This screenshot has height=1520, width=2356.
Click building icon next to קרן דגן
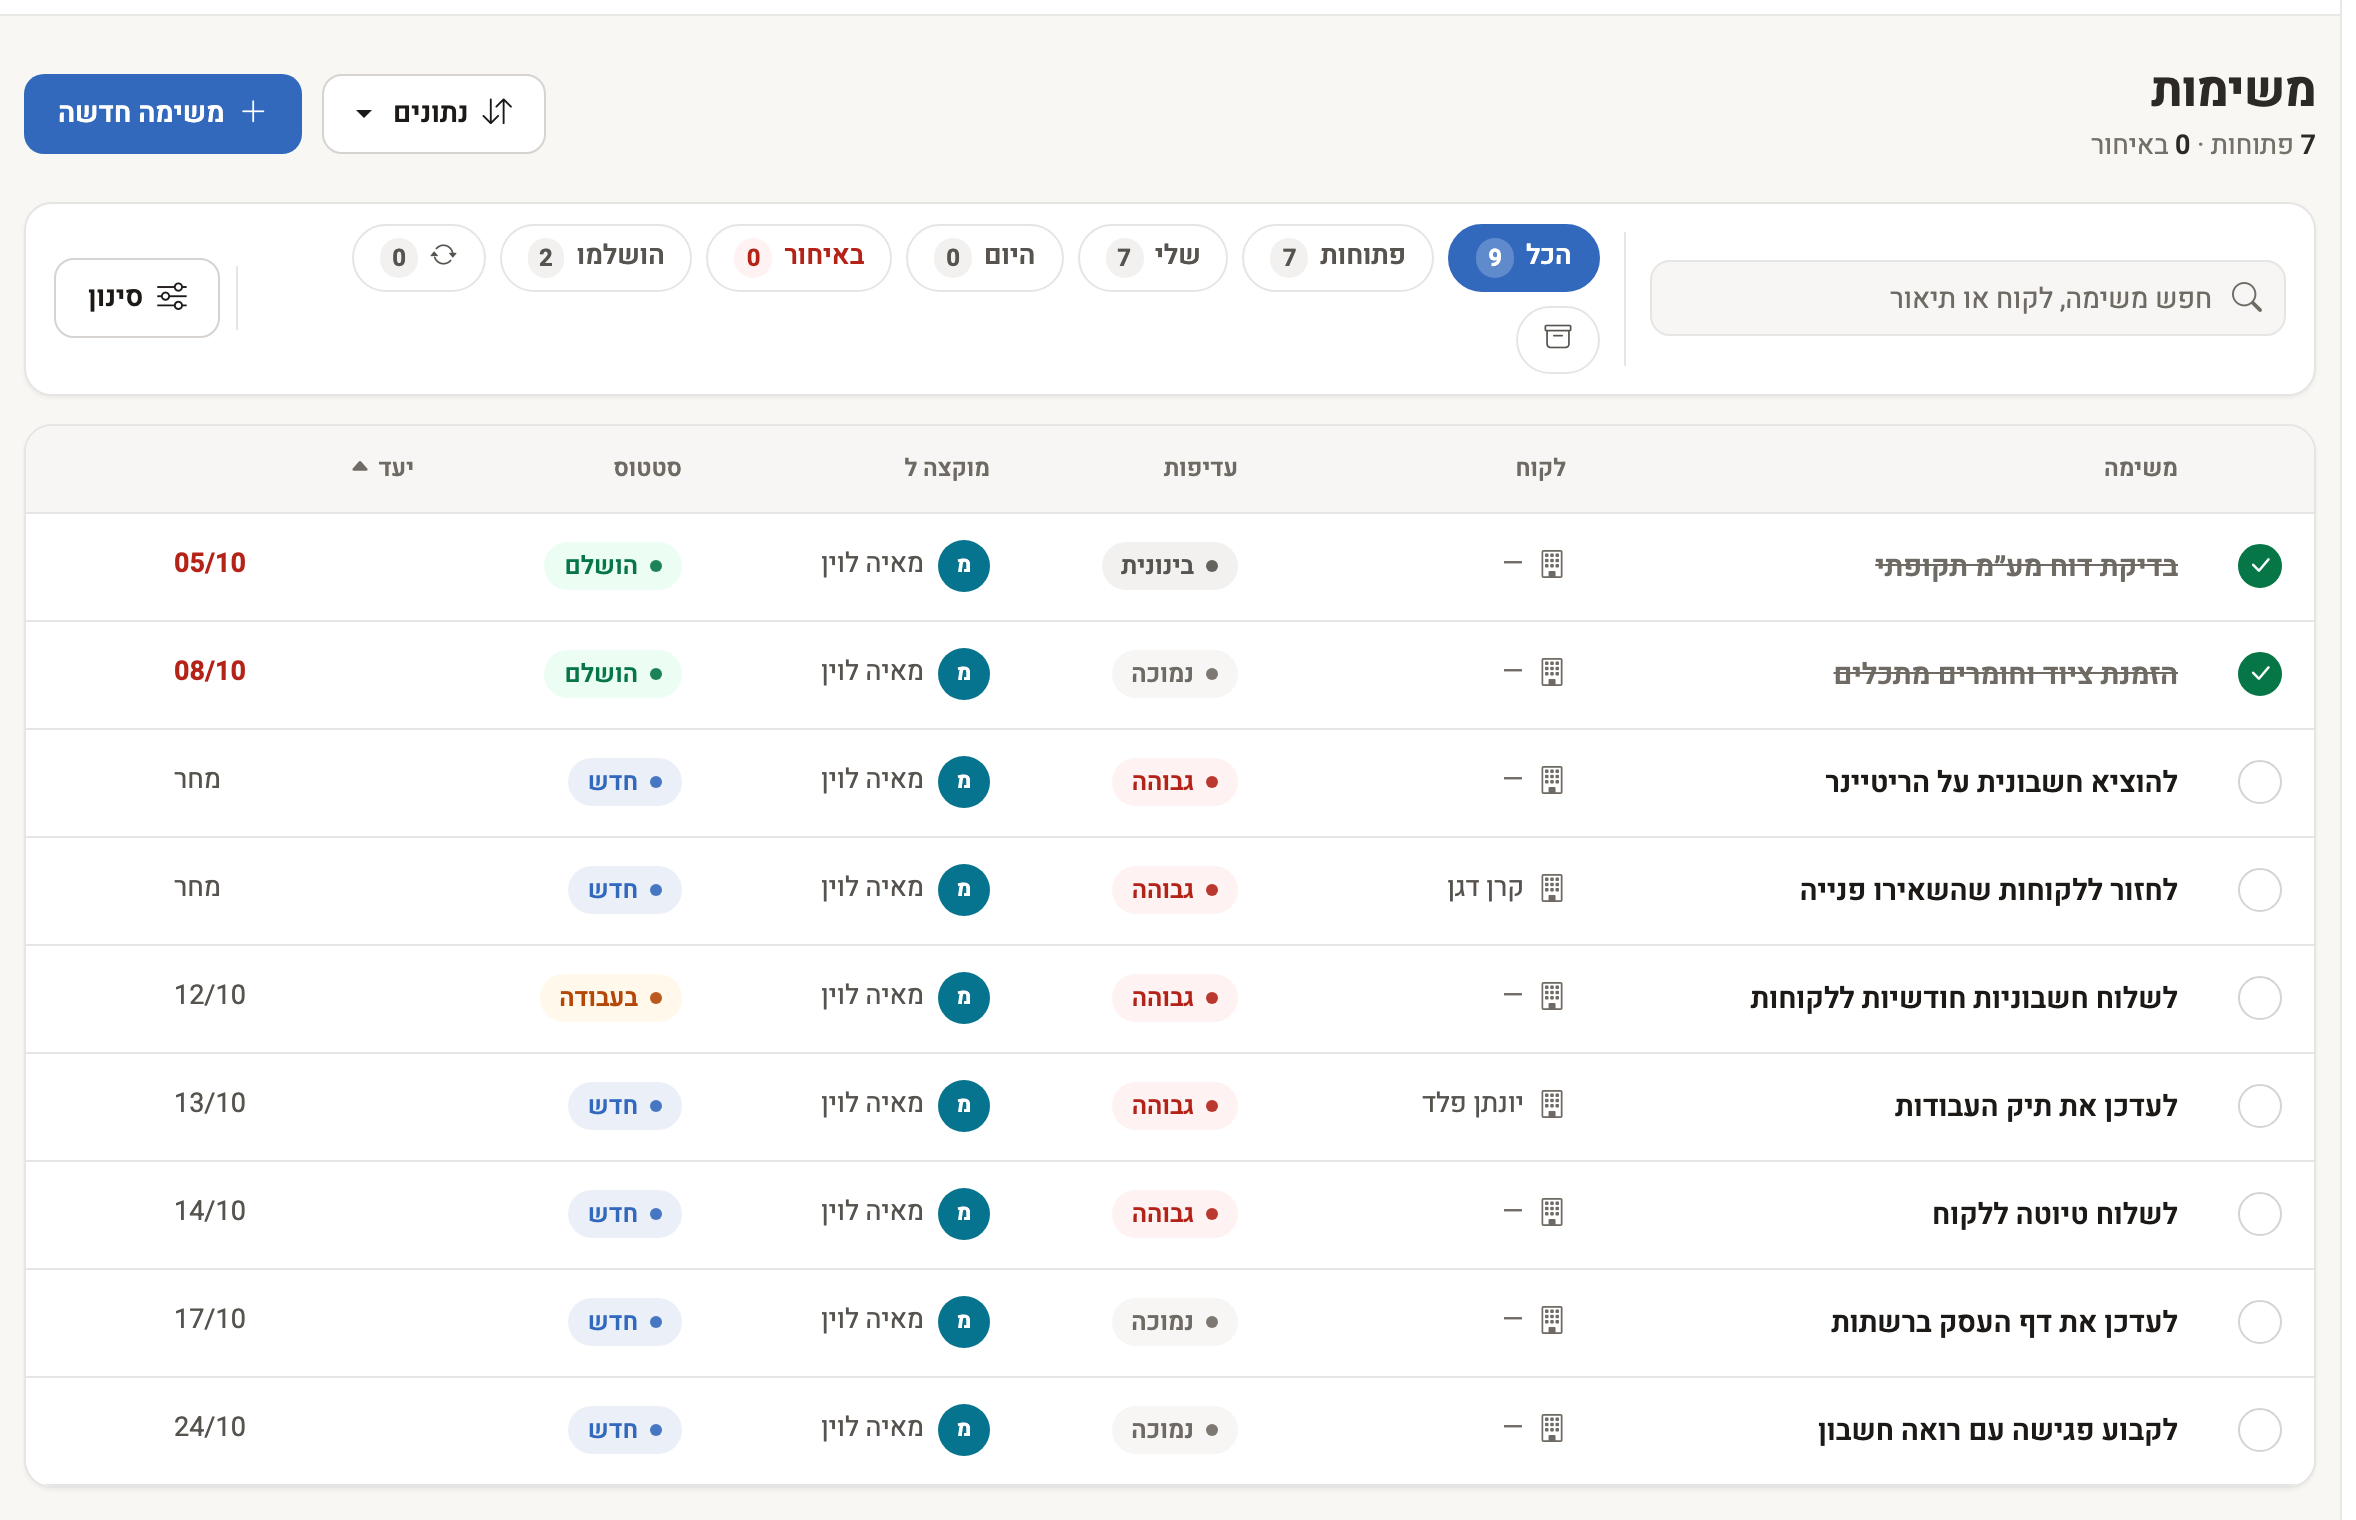1551,888
